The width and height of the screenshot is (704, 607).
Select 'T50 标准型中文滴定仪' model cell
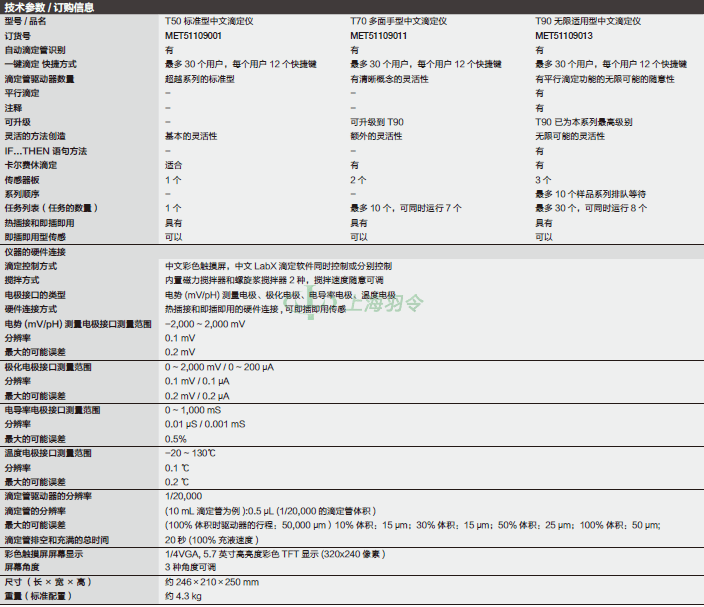pyautogui.click(x=209, y=21)
